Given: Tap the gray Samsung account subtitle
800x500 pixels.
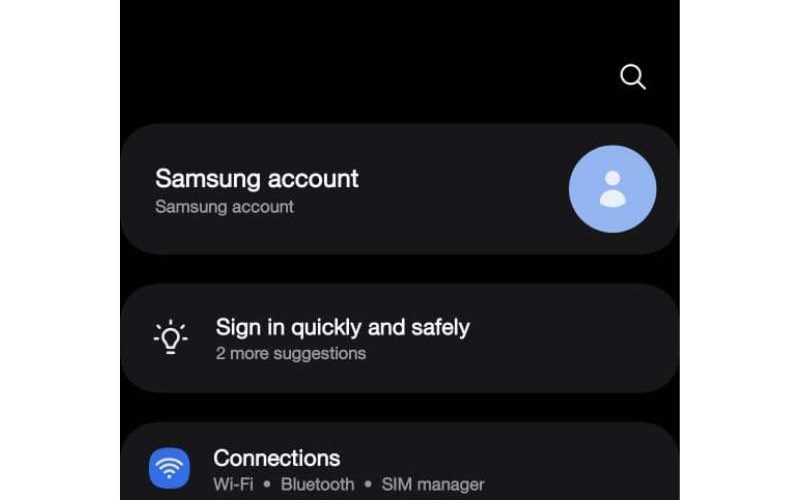Looking at the screenshot, I should (224, 207).
